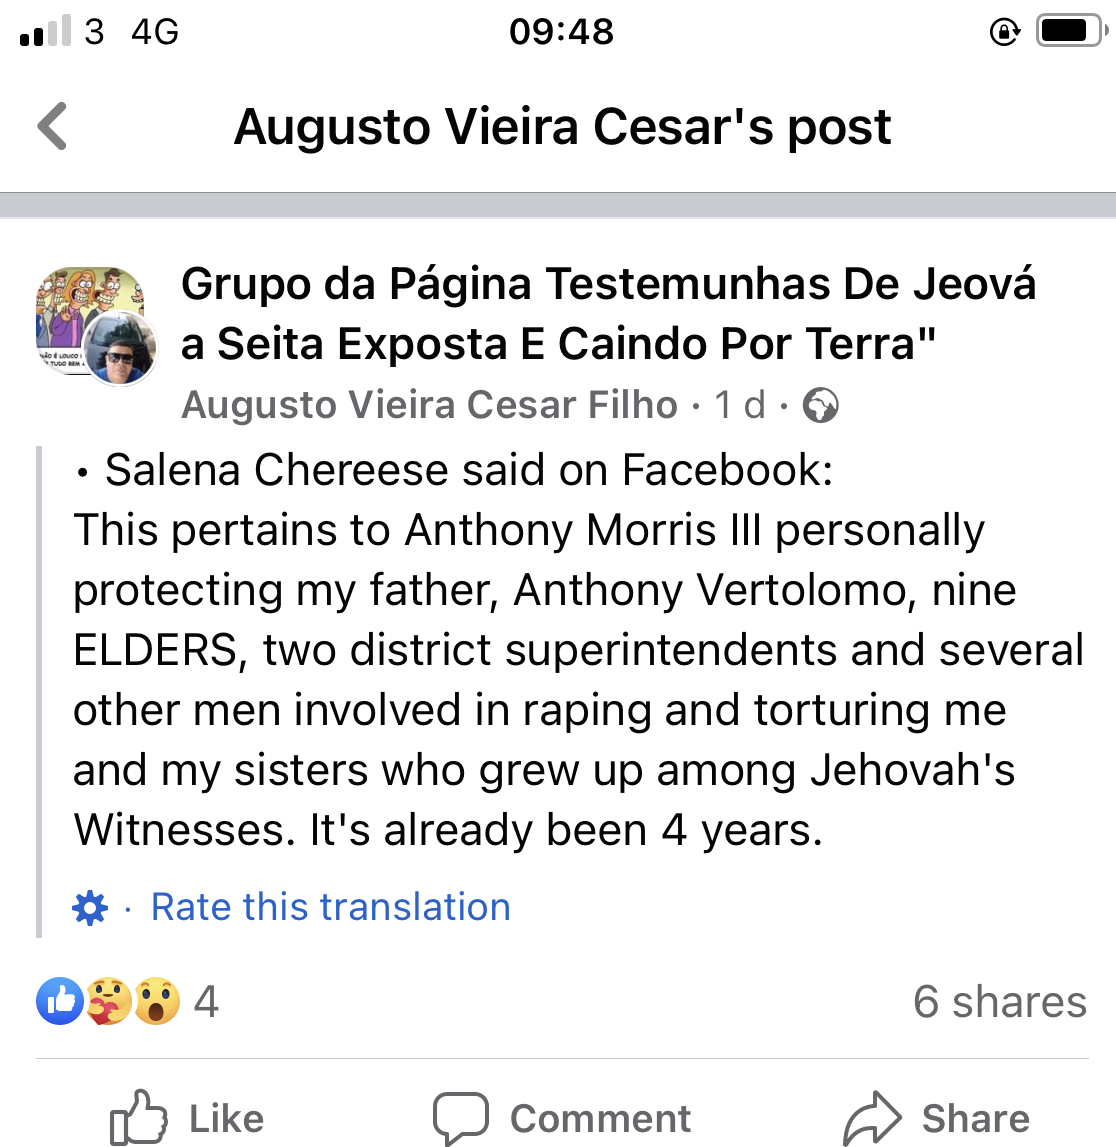Share this post

937,1118
